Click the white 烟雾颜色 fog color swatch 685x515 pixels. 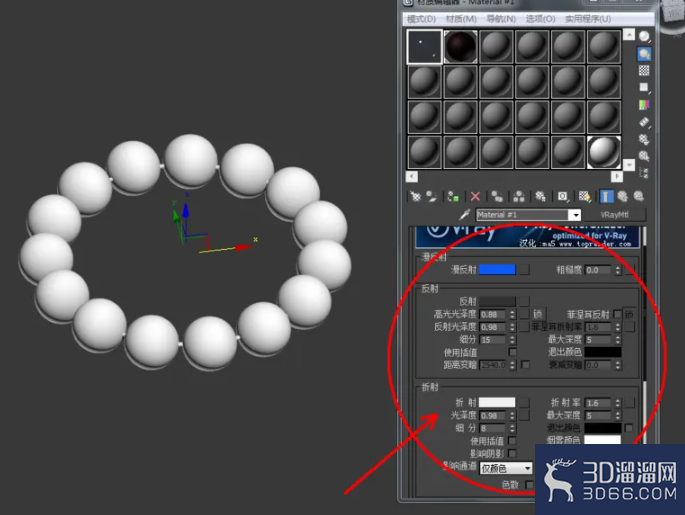coord(603,440)
